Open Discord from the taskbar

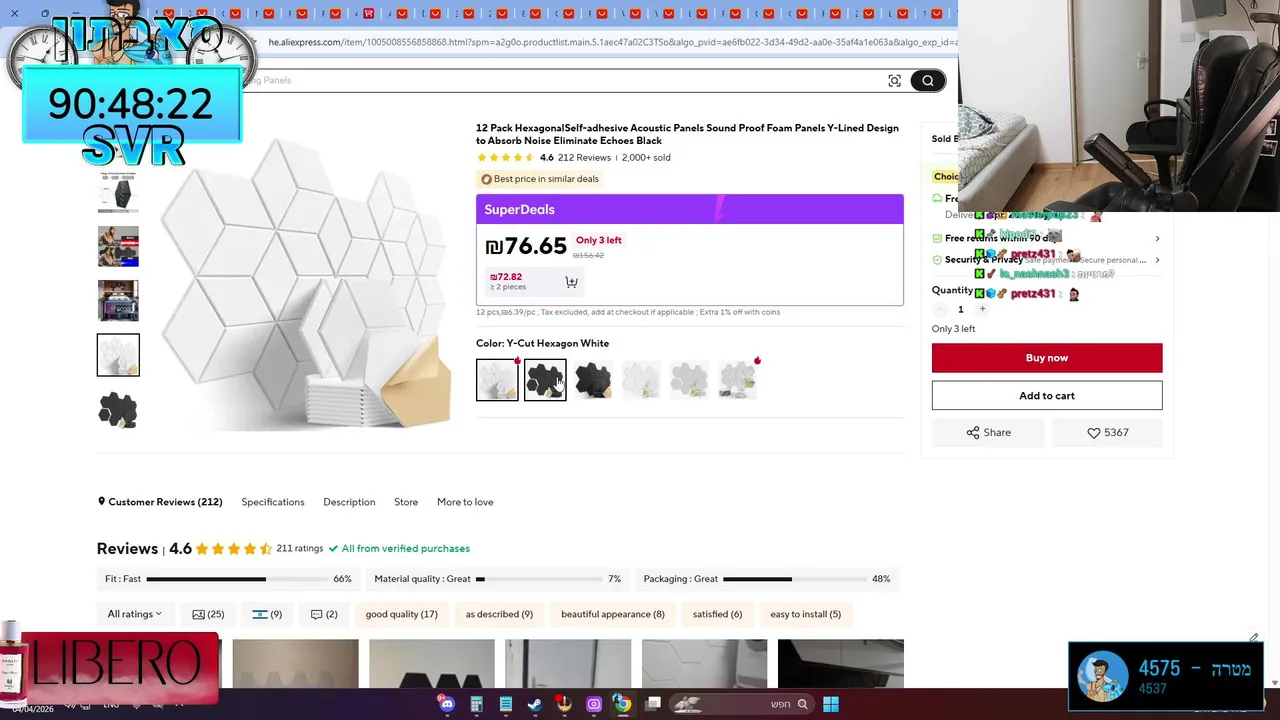click(x=447, y=704)
